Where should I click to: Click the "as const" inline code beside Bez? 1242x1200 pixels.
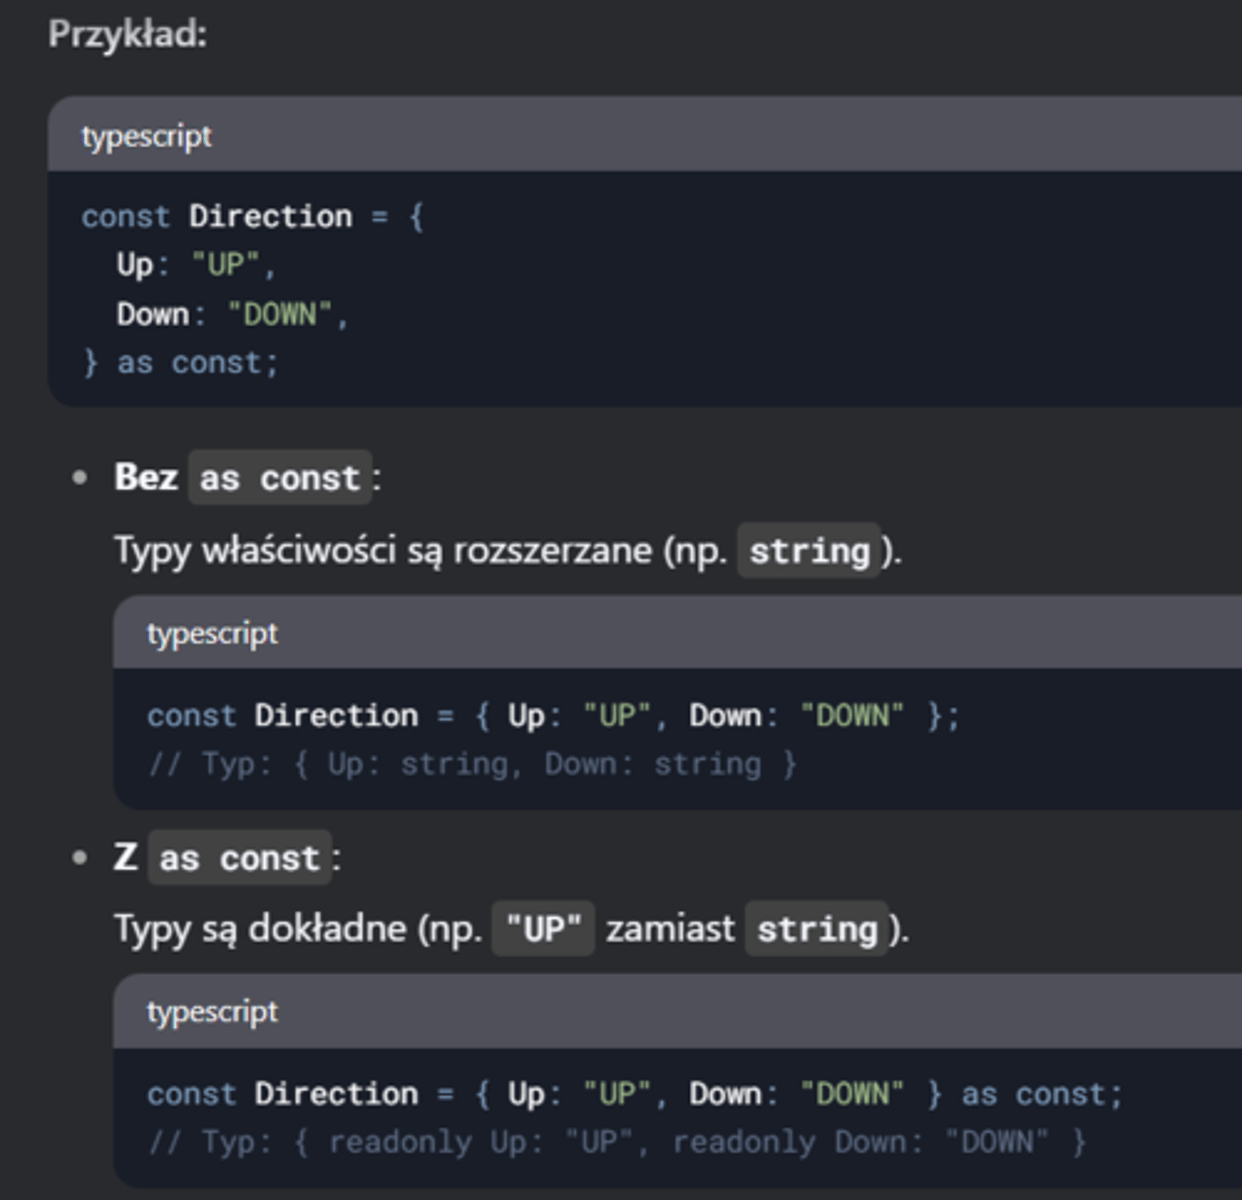point(280,478)
